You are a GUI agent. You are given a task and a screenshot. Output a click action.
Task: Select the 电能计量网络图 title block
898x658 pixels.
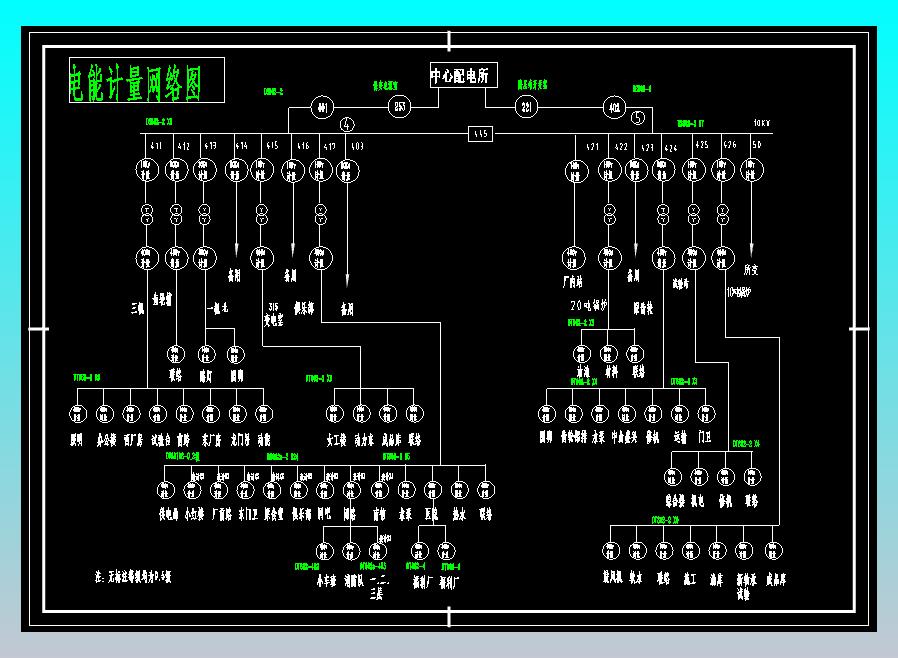point(147,80)
